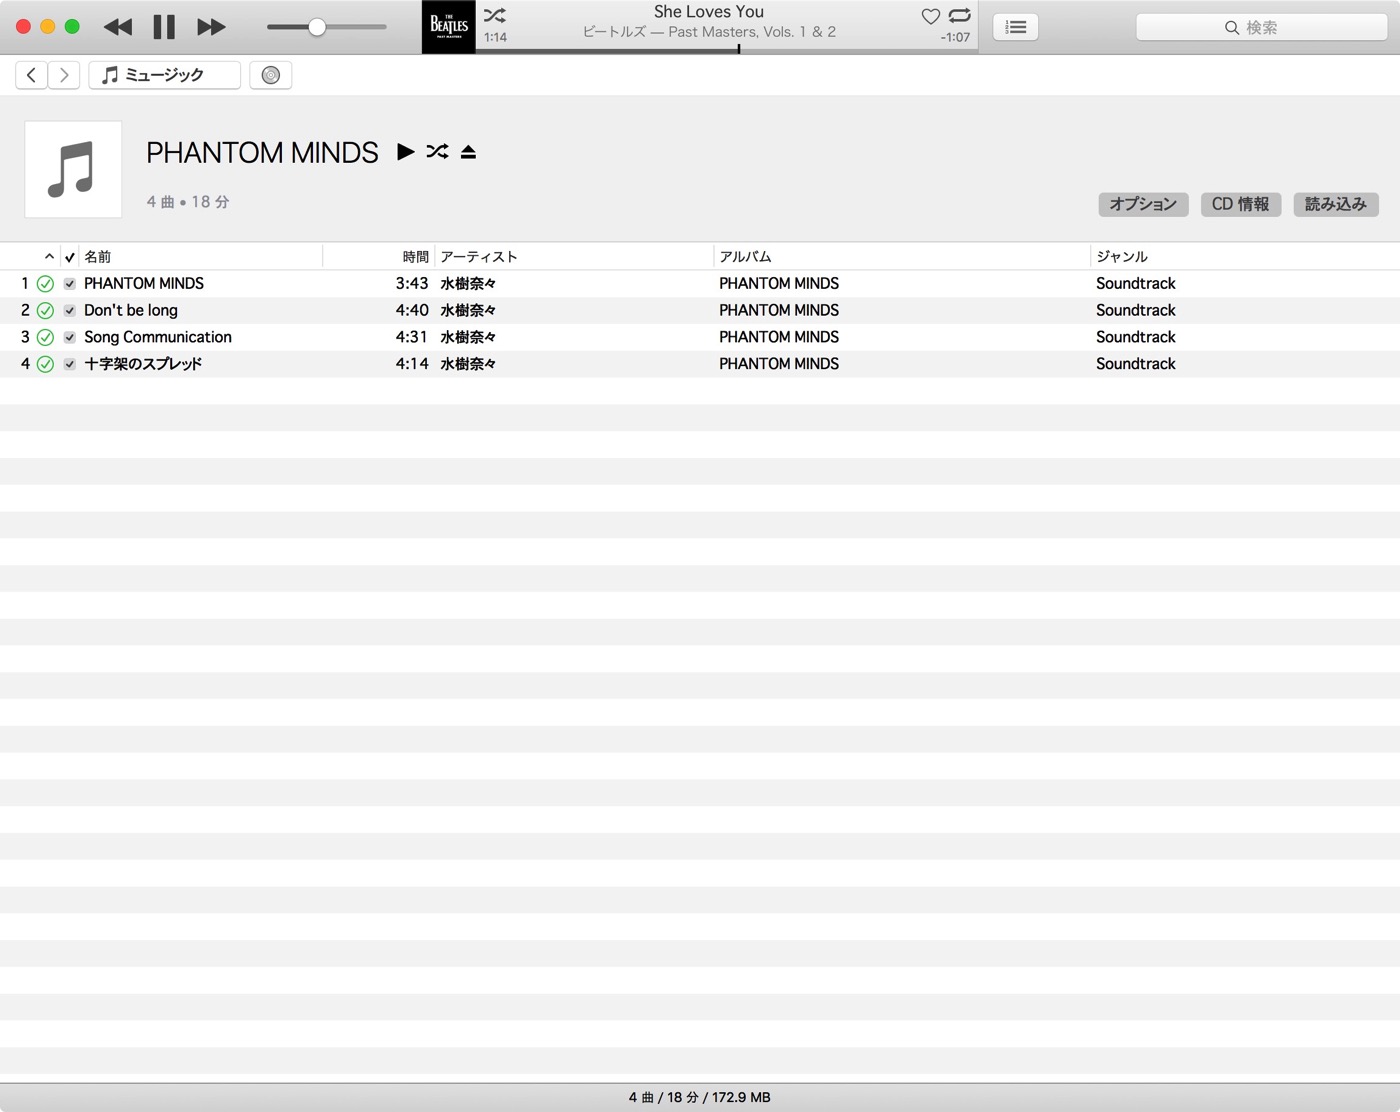
Task: Toggle the -1:07 remaining time label
Action: pos(955,37)
